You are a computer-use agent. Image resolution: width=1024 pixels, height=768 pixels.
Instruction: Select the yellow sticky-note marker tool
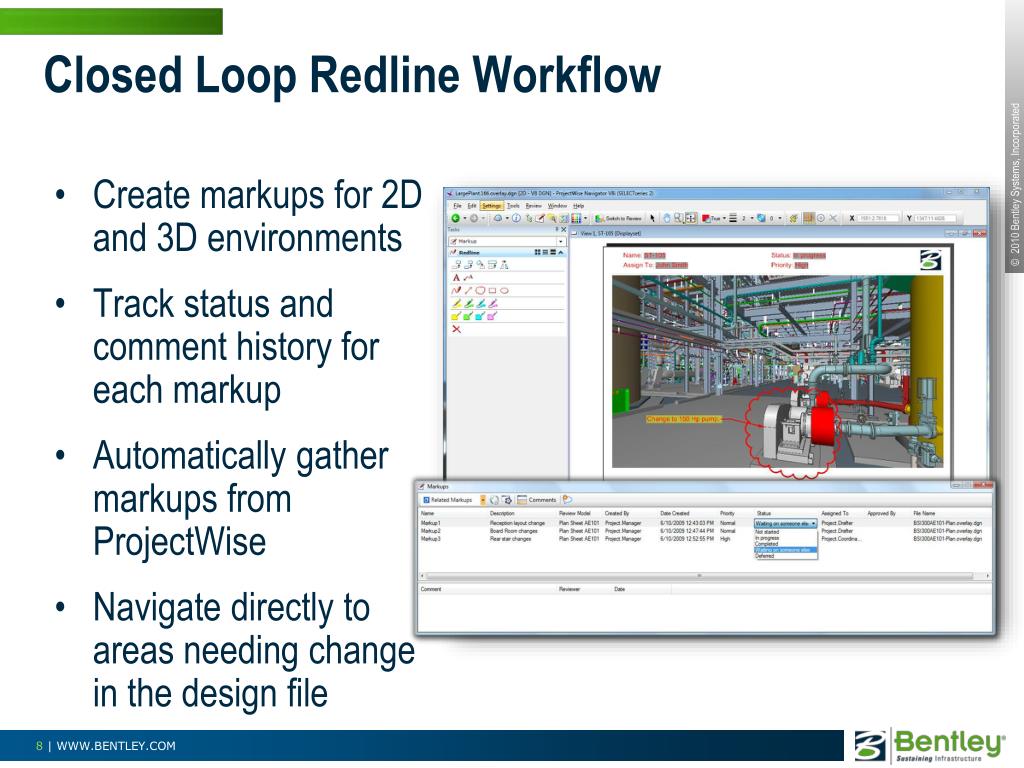(456, 316)
